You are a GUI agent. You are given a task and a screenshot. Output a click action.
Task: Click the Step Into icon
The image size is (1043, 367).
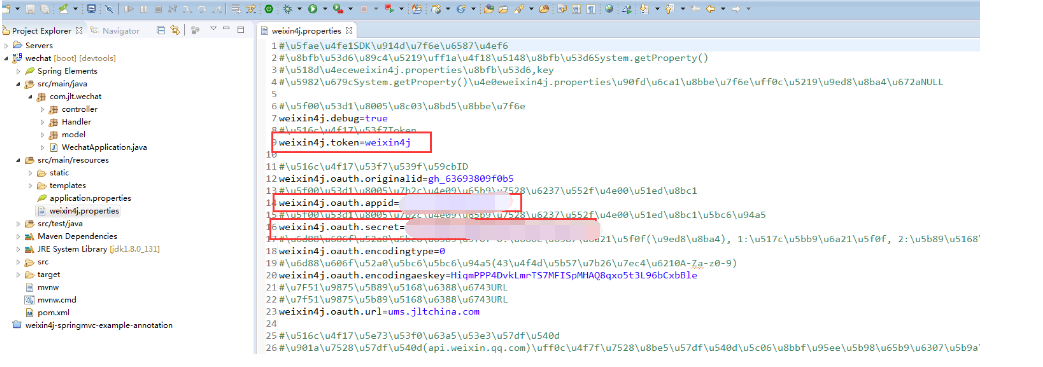187,9
